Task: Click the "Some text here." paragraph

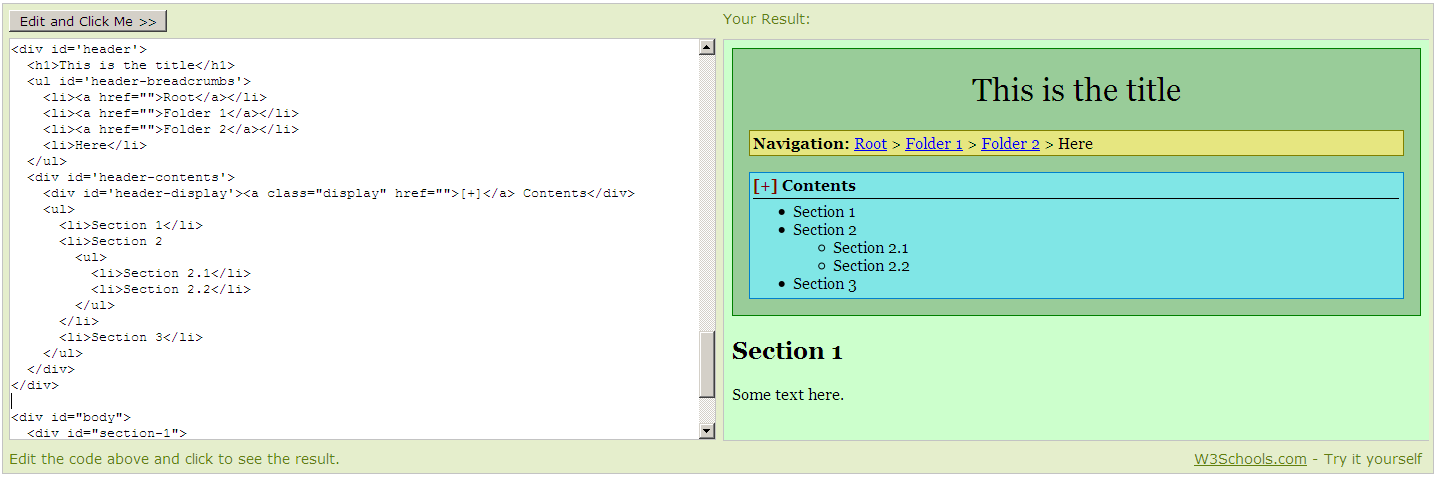Action: tap(788, 395)
